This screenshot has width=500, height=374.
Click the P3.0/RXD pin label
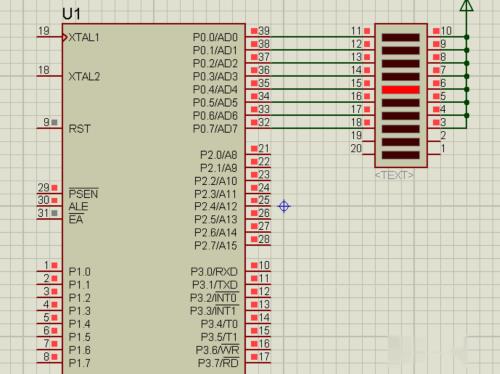pos(214,272)
